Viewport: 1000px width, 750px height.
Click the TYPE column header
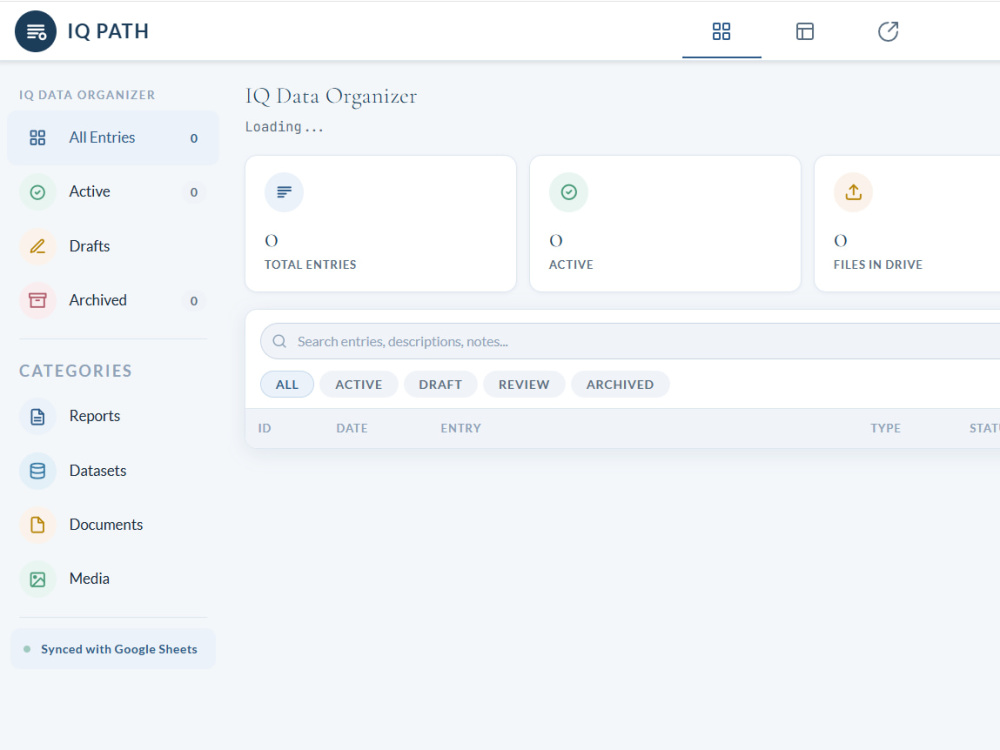coord(886,429)
